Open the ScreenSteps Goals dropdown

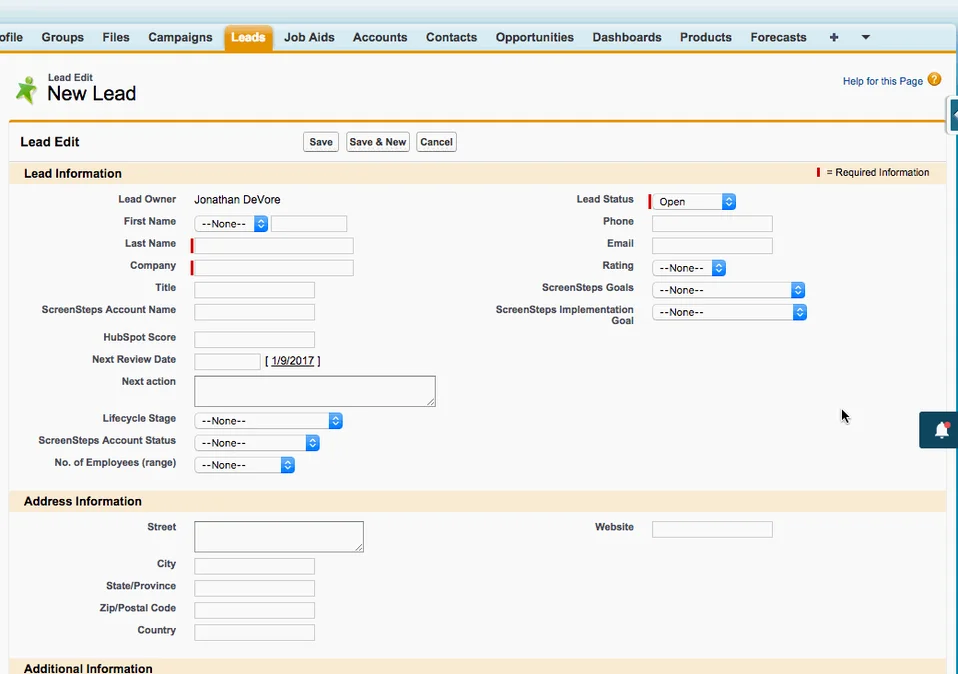pos(728,290)
